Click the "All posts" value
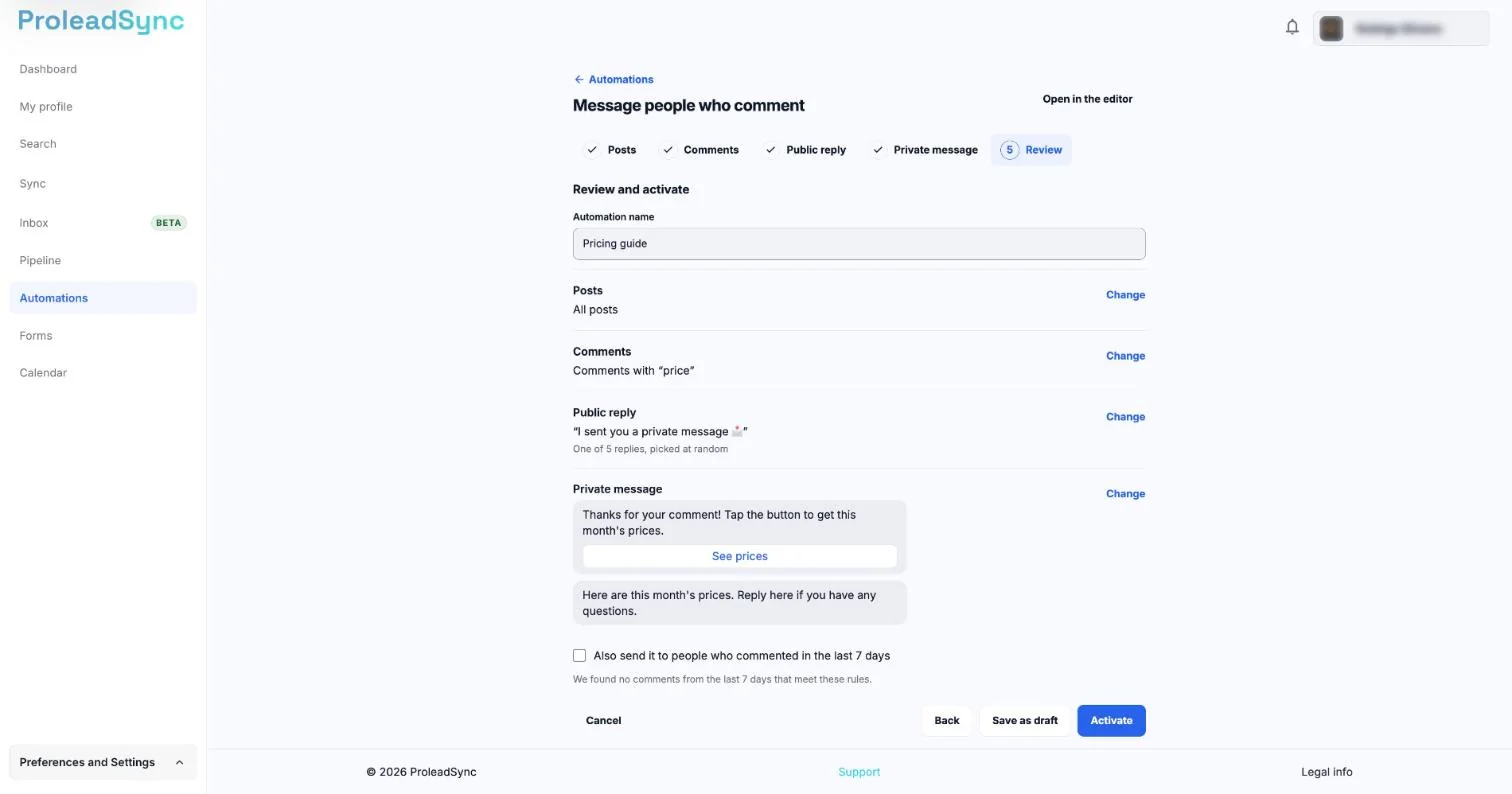 click(x=595, y=310)
